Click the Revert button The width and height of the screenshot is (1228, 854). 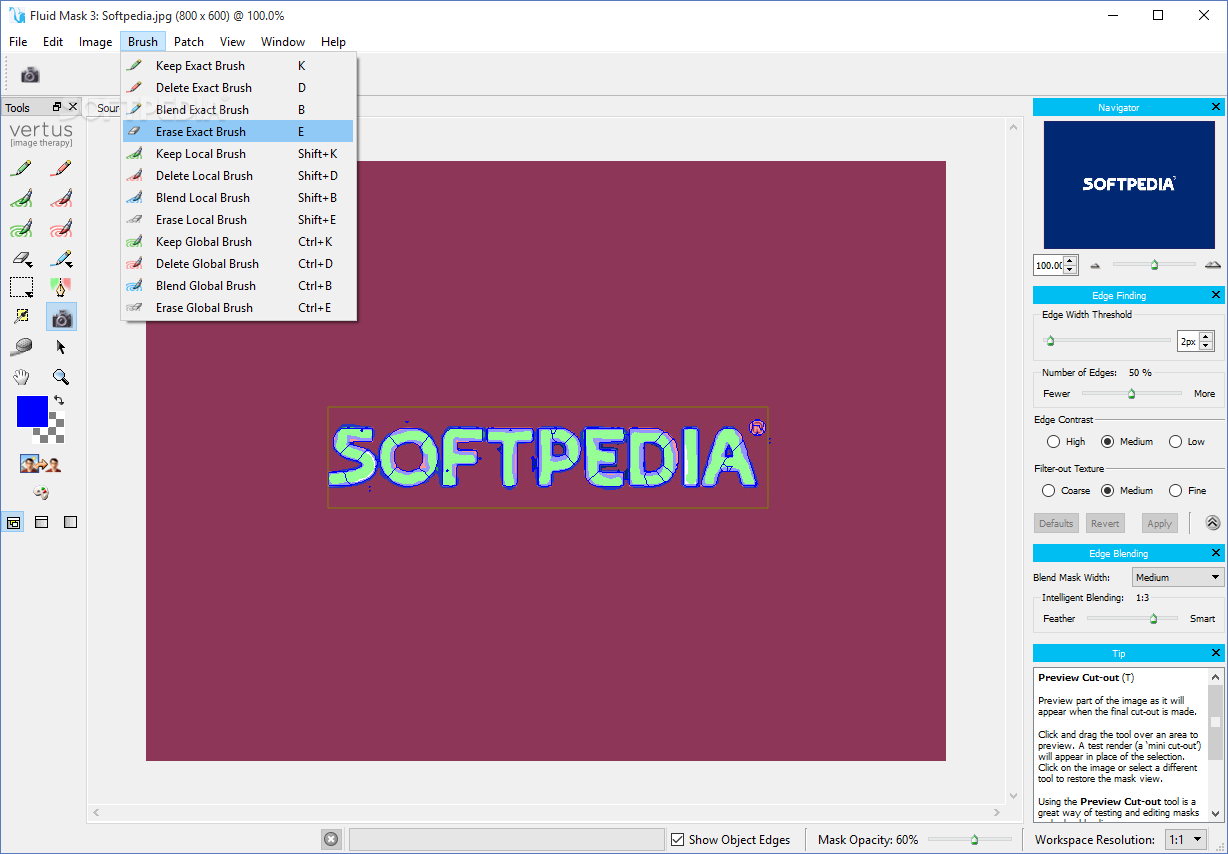(x=1105, y=523)
